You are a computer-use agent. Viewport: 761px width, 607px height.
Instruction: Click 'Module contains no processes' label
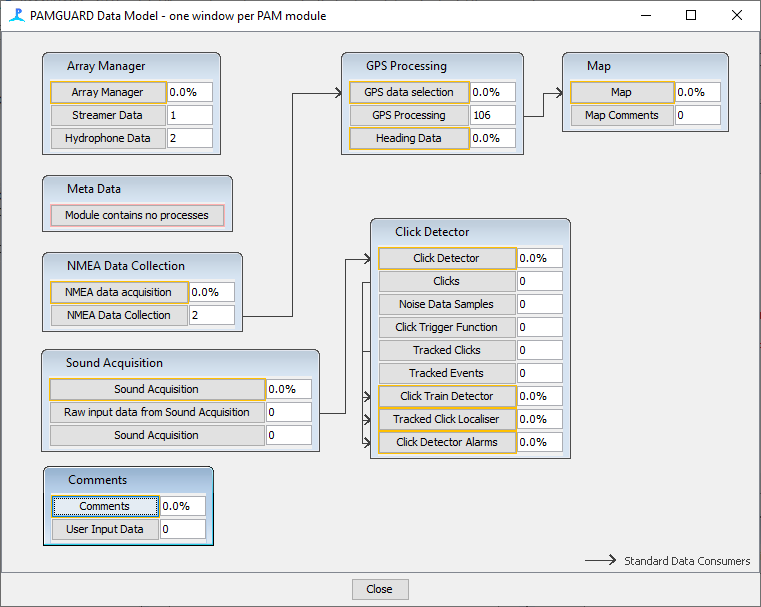pyautogui.click(x=137, y=215)
